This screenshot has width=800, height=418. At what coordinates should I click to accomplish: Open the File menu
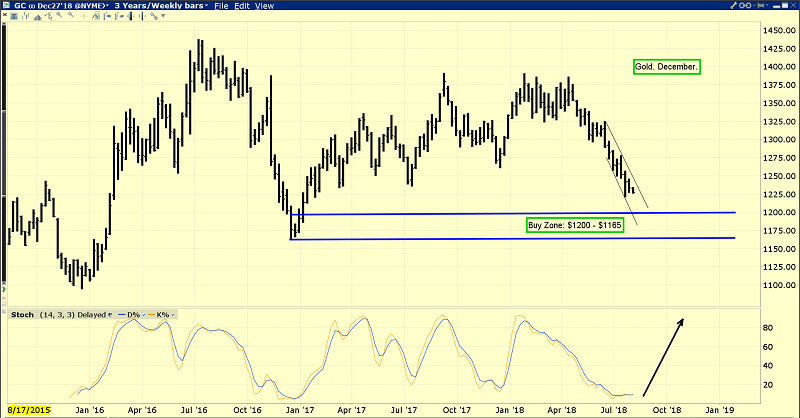pyautogui.click(x=221, y=6)
